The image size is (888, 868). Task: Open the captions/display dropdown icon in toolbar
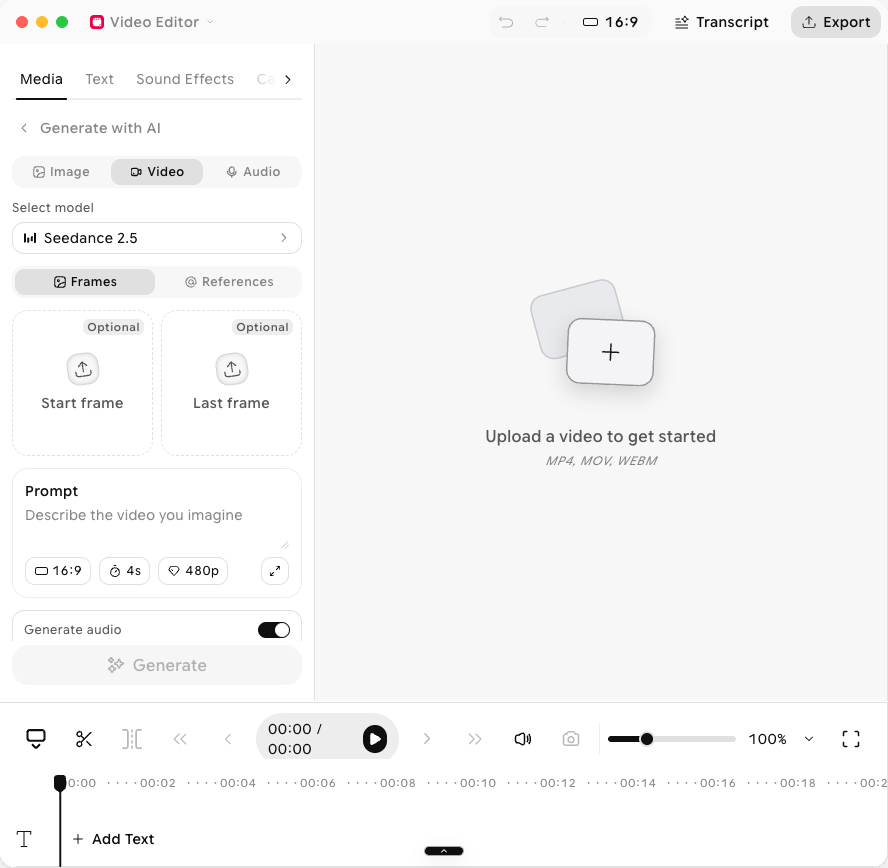(36, 739)
